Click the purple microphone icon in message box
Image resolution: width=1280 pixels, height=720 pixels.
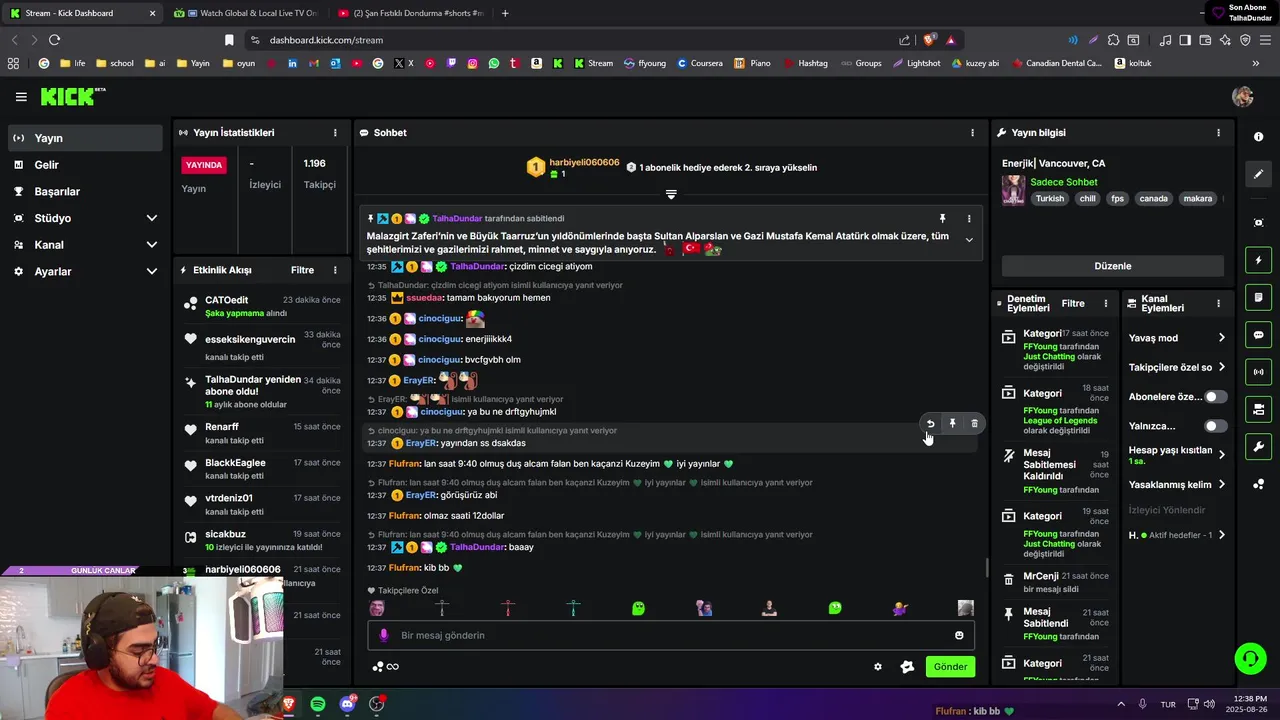pos(383,635)
